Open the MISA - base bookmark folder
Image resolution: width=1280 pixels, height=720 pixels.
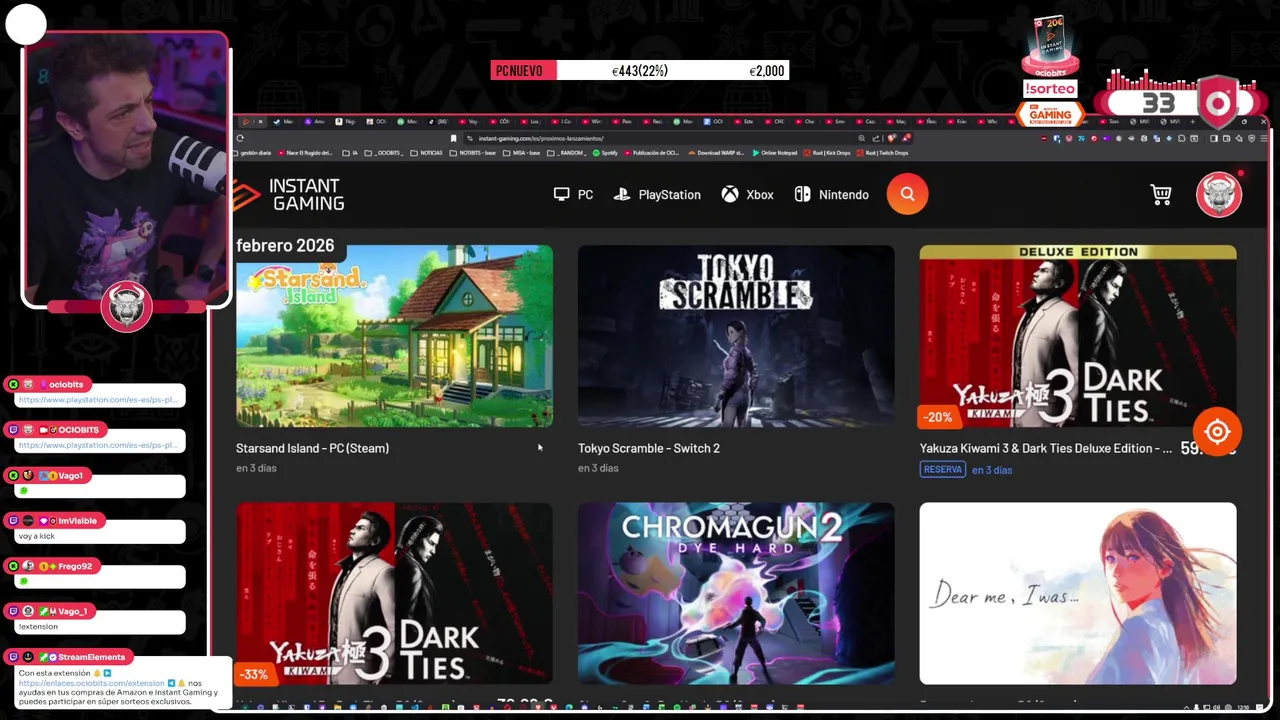(524, 153)
